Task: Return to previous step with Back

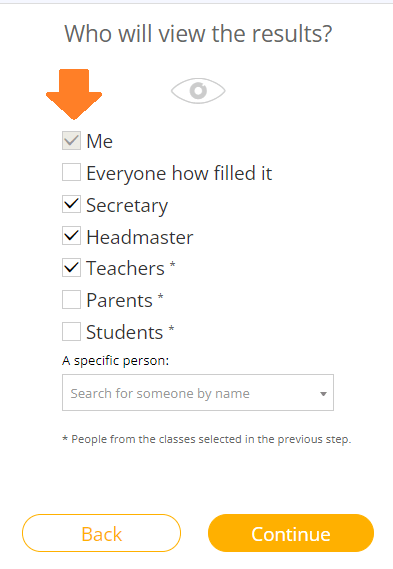Action: pyautogui.click(x=101, y=533)
